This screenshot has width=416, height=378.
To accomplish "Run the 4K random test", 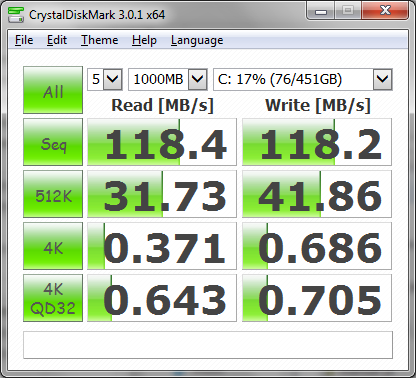I will [53, 246].
